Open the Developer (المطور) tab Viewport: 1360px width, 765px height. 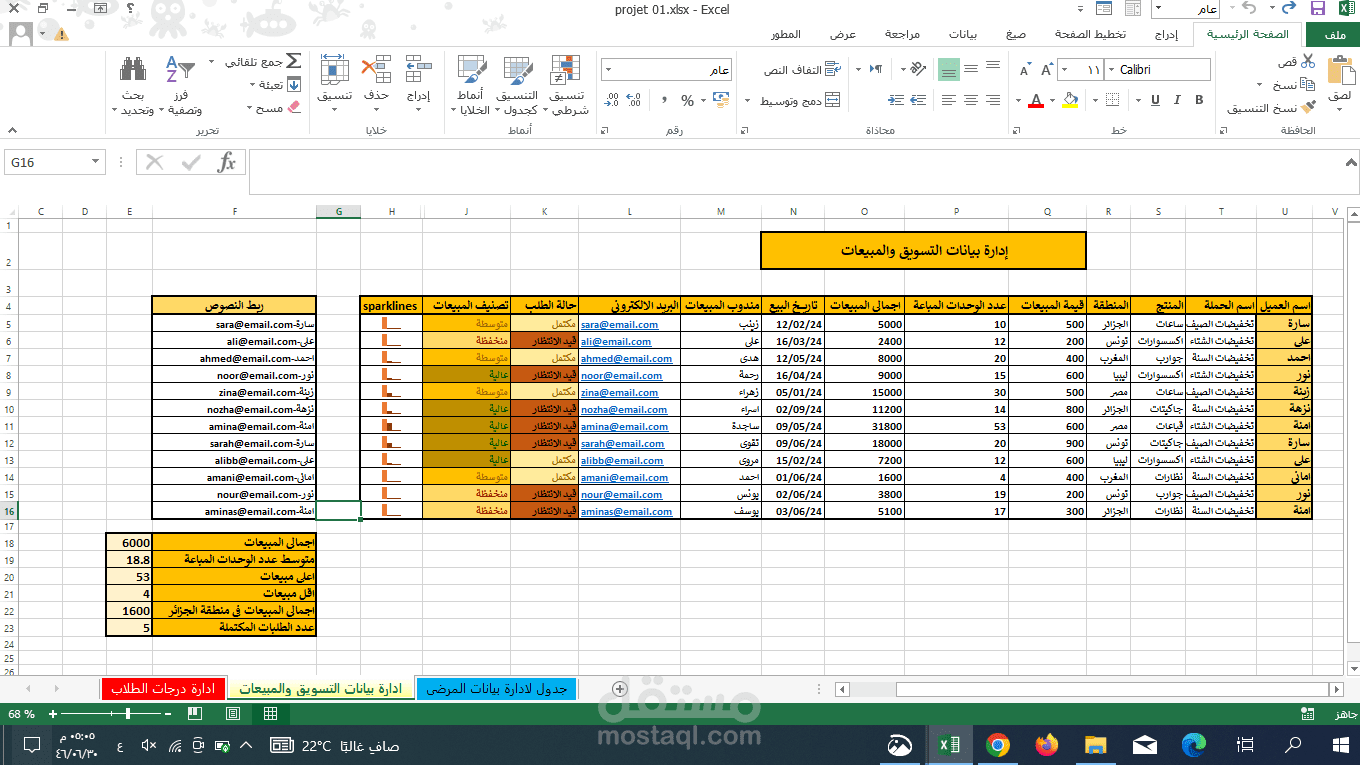click(x=785, y=34)
